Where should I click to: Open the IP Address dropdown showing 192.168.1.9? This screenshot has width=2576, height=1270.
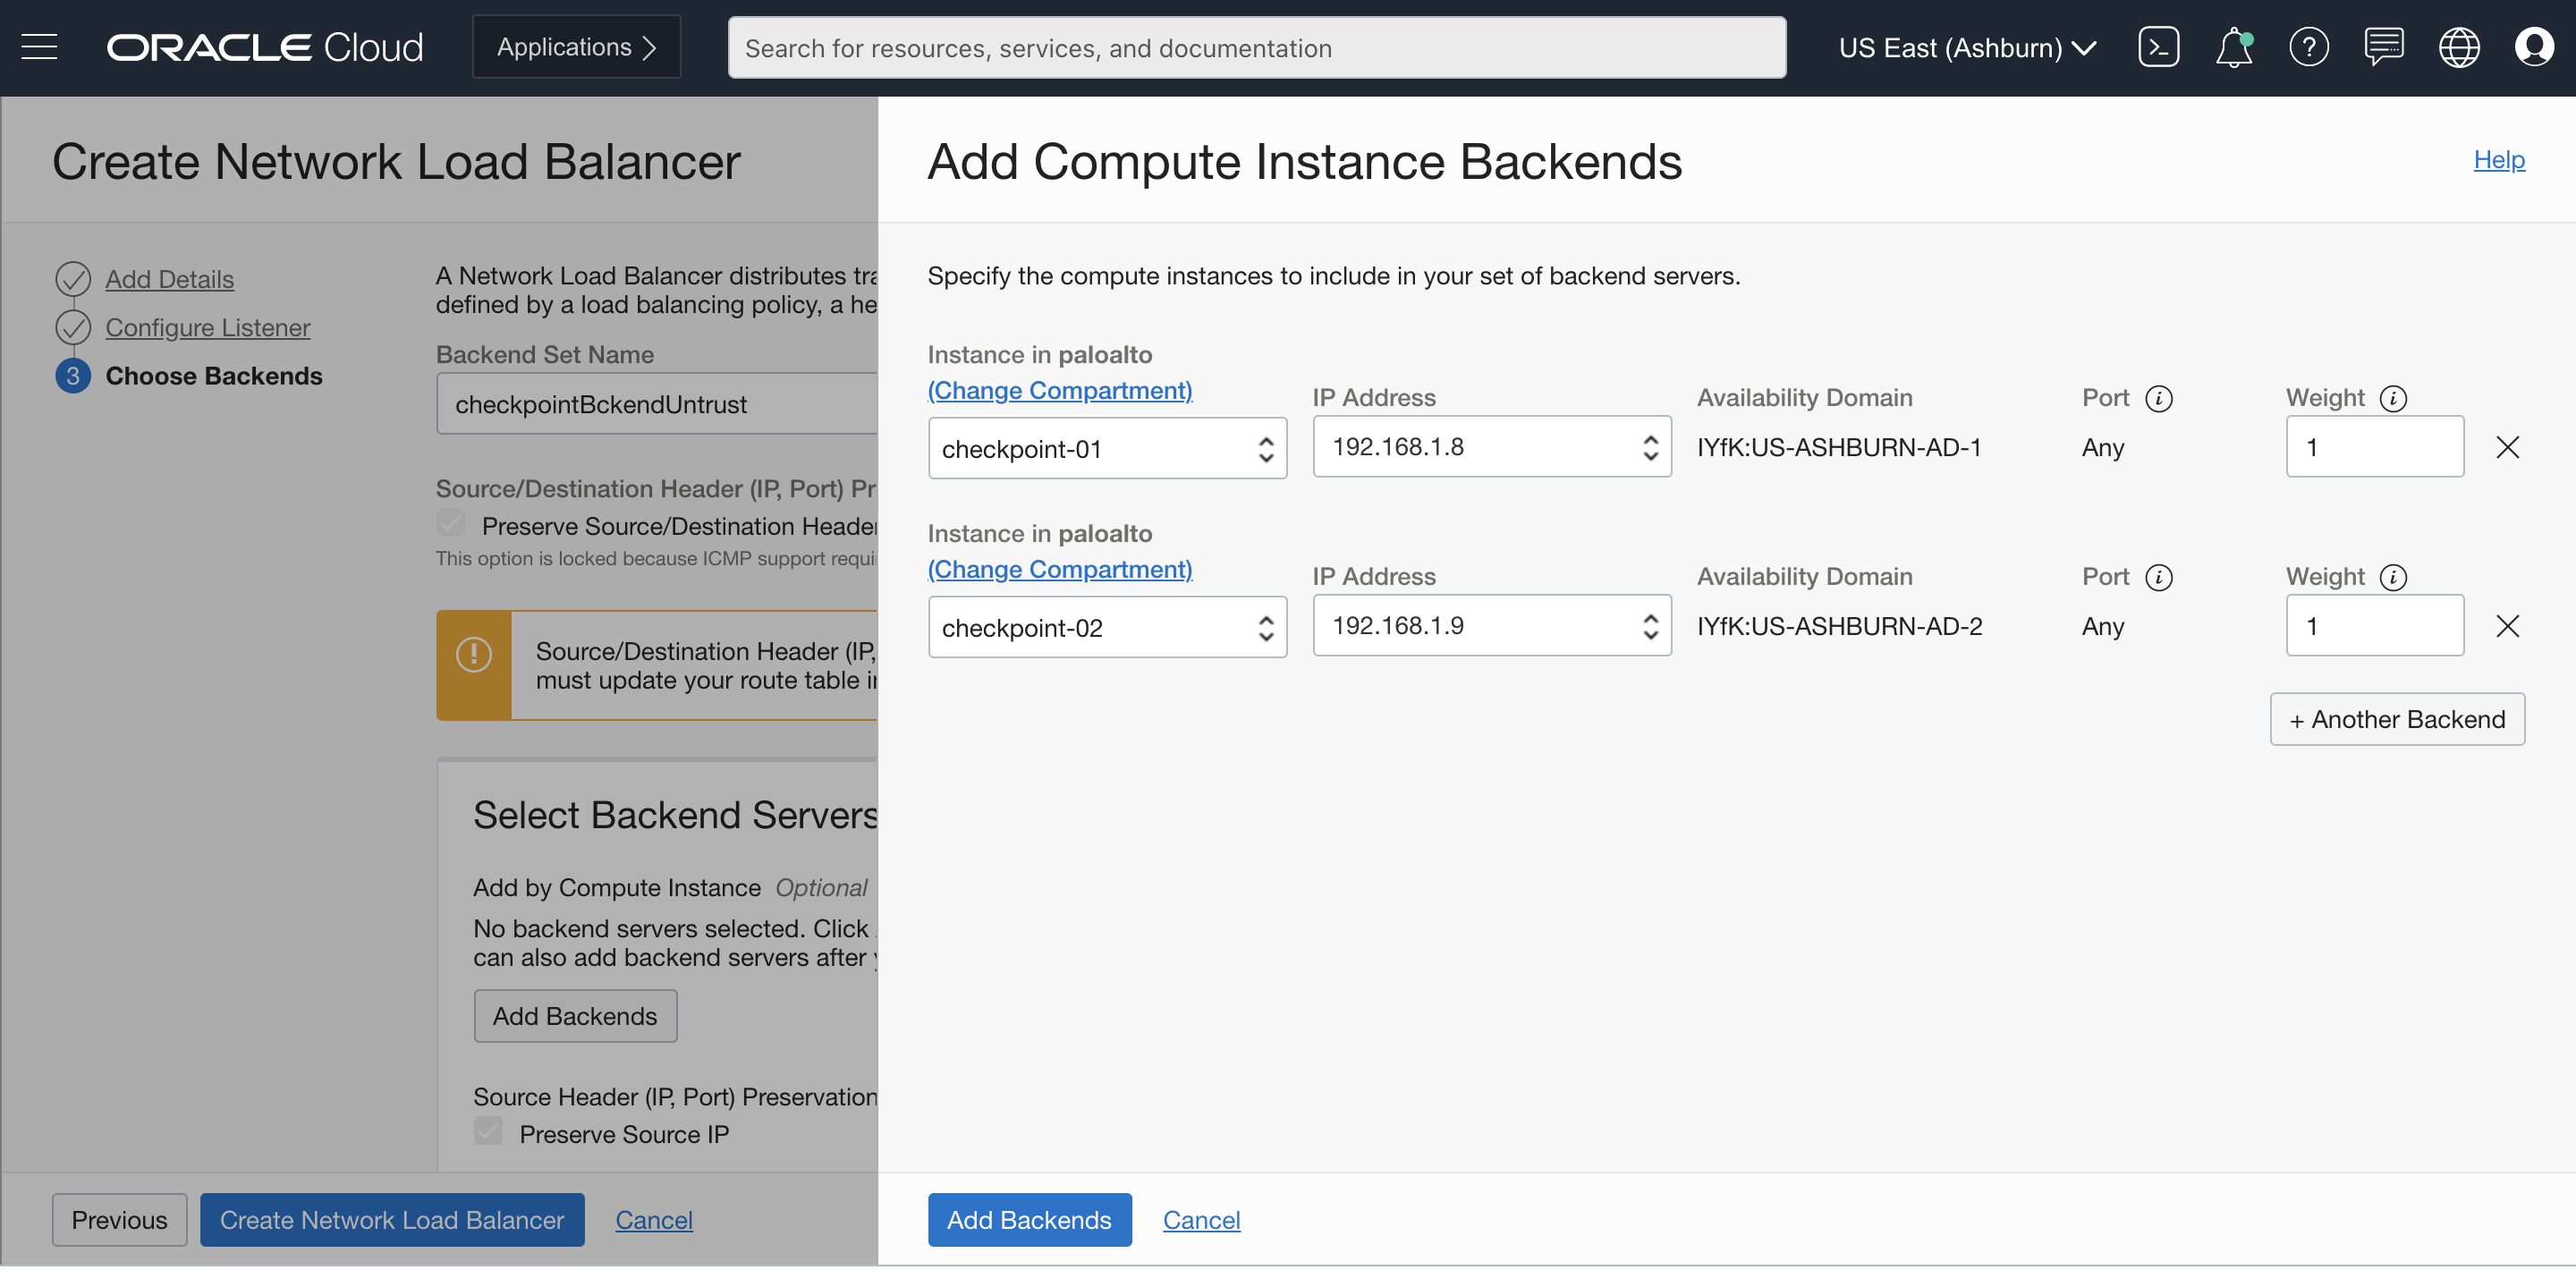click(1490, 625)
